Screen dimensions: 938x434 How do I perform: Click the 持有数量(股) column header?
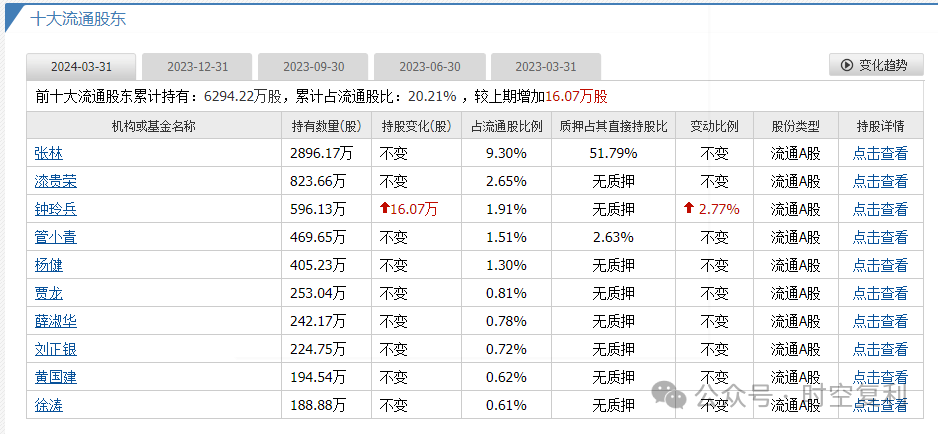pyautogui.click(x=327, y=126)
